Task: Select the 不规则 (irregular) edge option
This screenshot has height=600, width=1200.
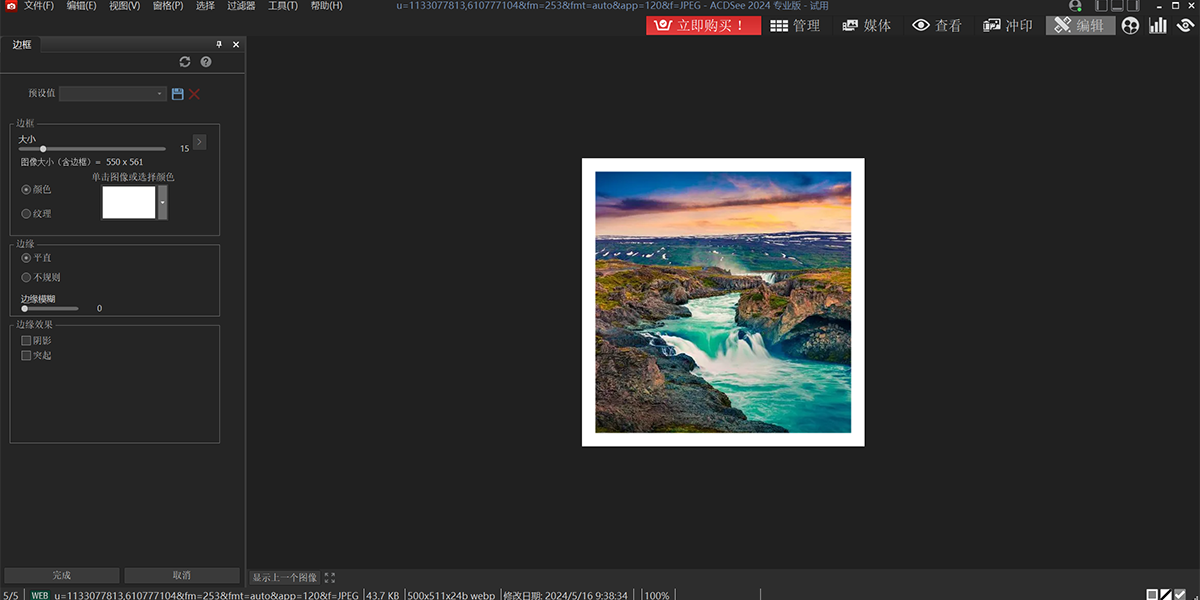Action: pos(26,277)
